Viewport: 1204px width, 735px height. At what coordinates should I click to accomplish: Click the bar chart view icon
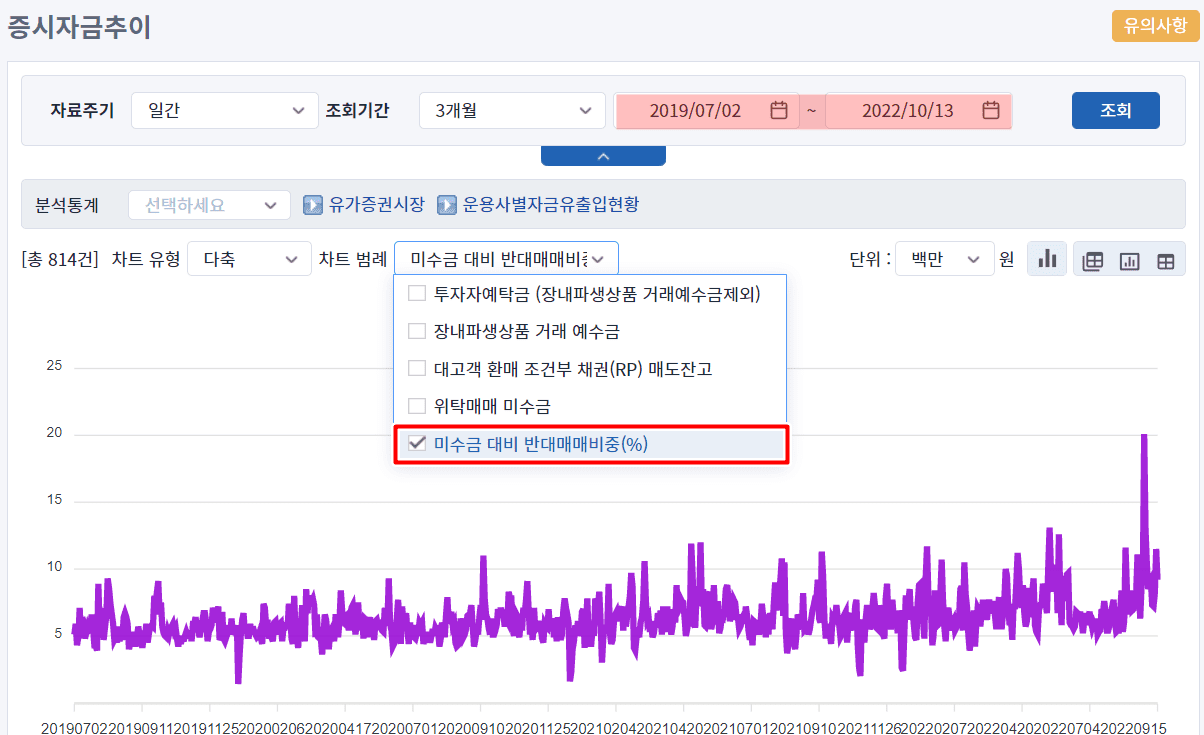tap(1047, 259)
